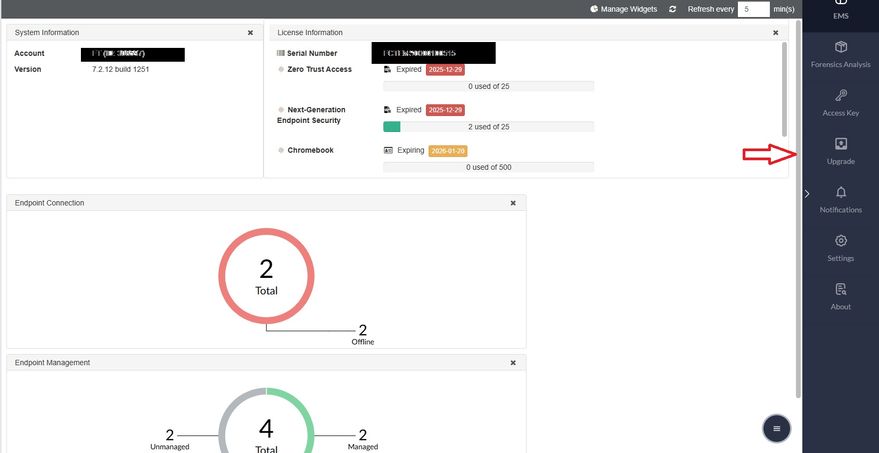Open the About page
Viewport: 879px width, 453px height.
click(x=840, y=297)
